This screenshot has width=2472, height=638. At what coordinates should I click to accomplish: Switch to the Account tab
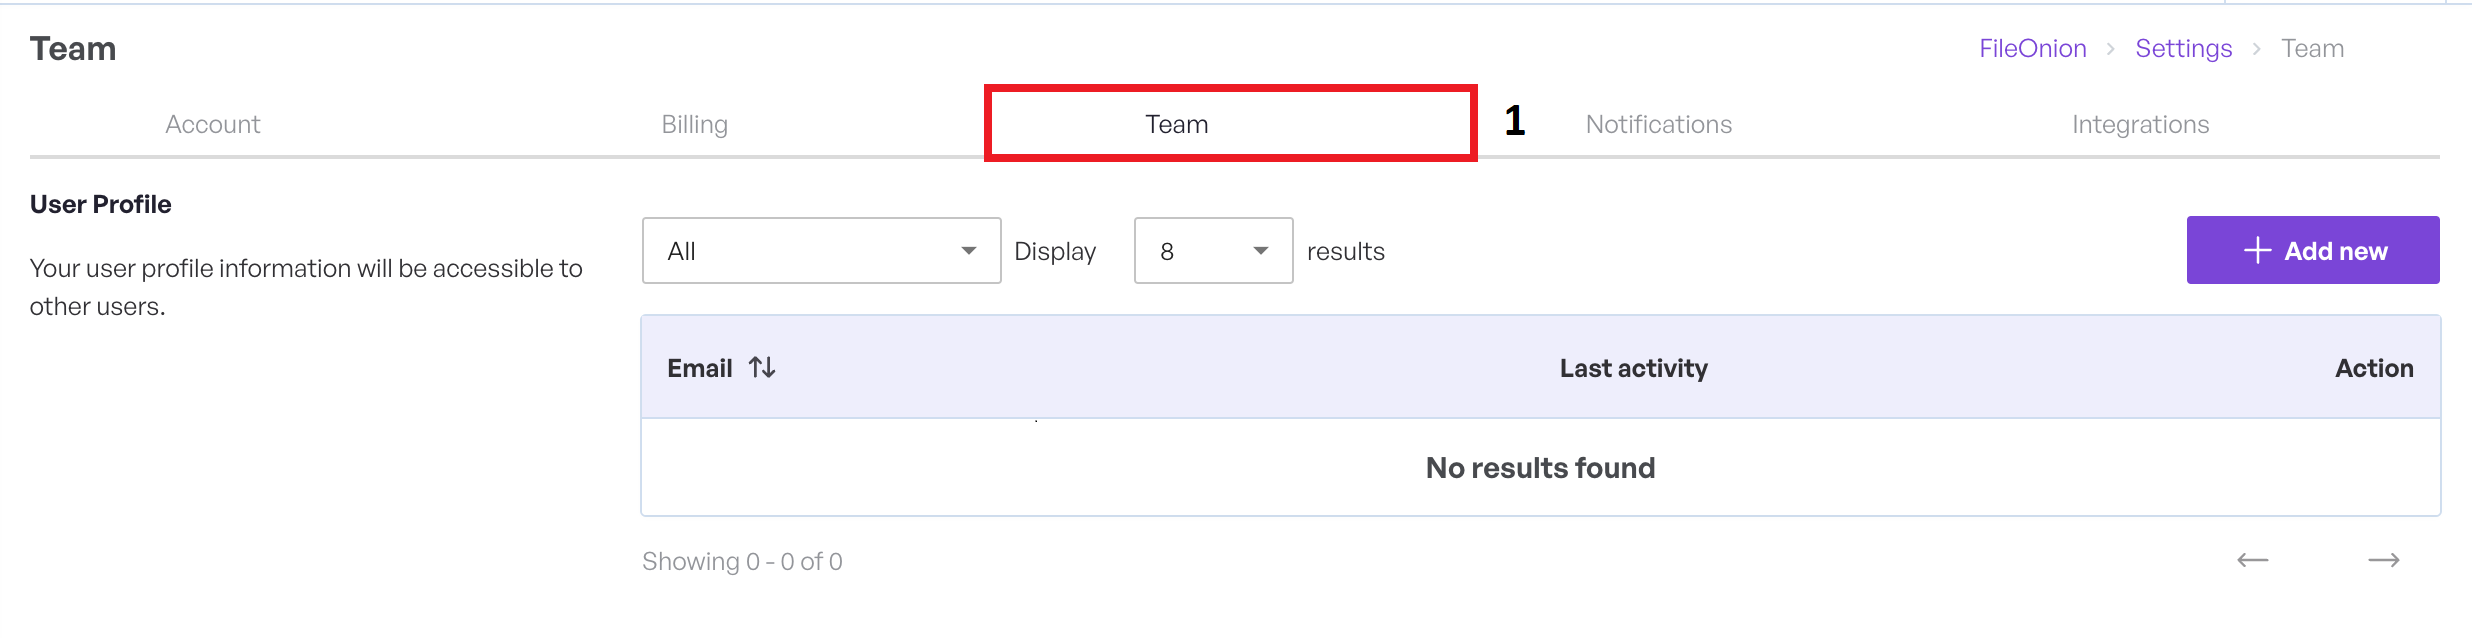[212, 124]
